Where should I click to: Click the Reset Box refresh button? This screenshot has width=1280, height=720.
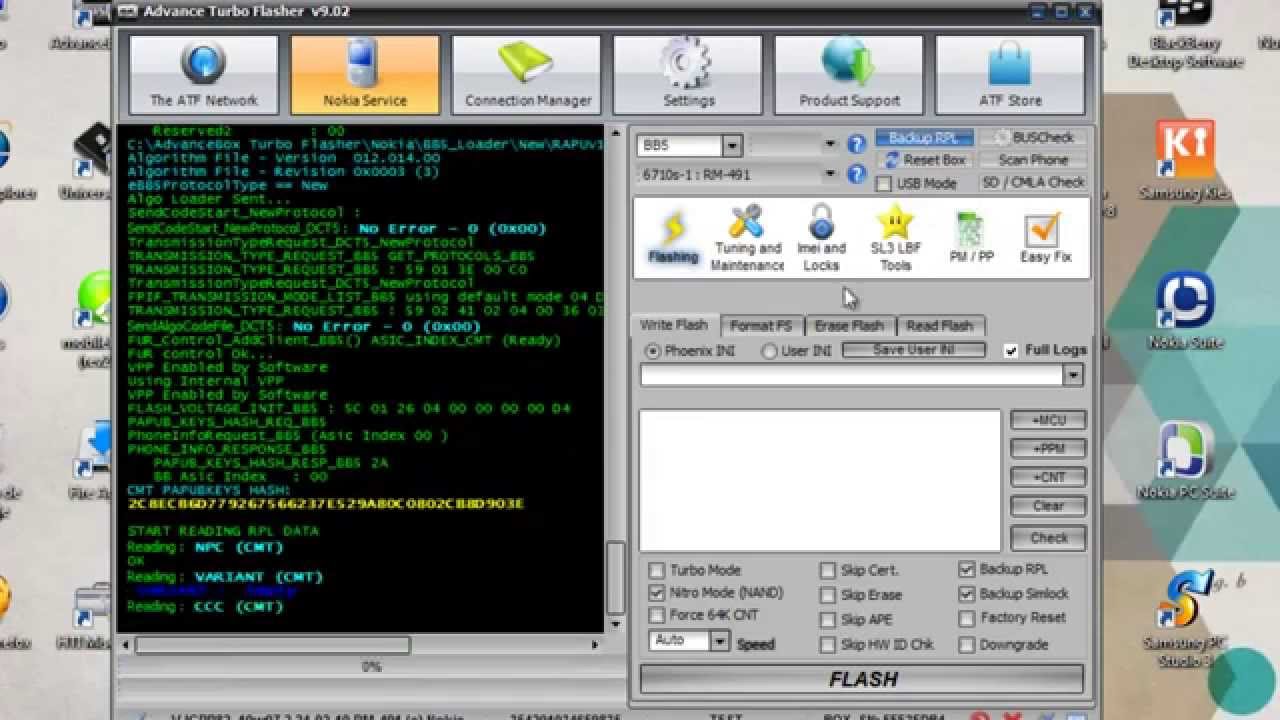tap(925, 160)
